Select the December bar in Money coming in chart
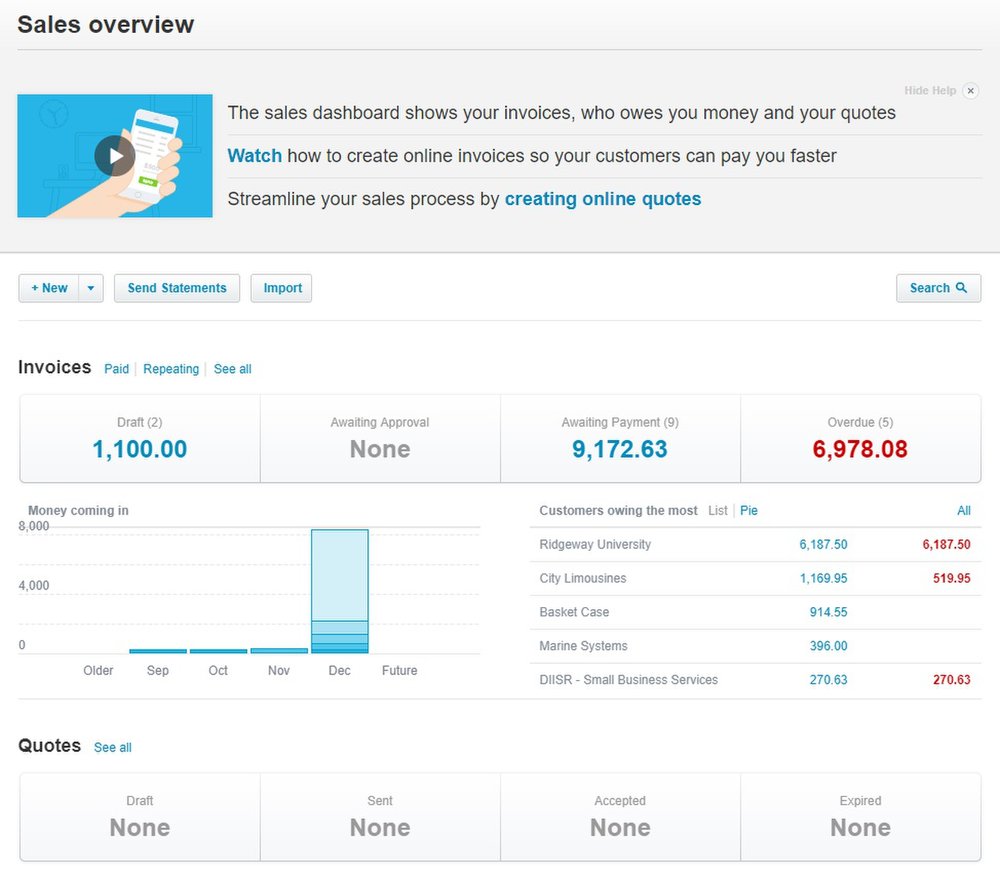 point(339,590)
